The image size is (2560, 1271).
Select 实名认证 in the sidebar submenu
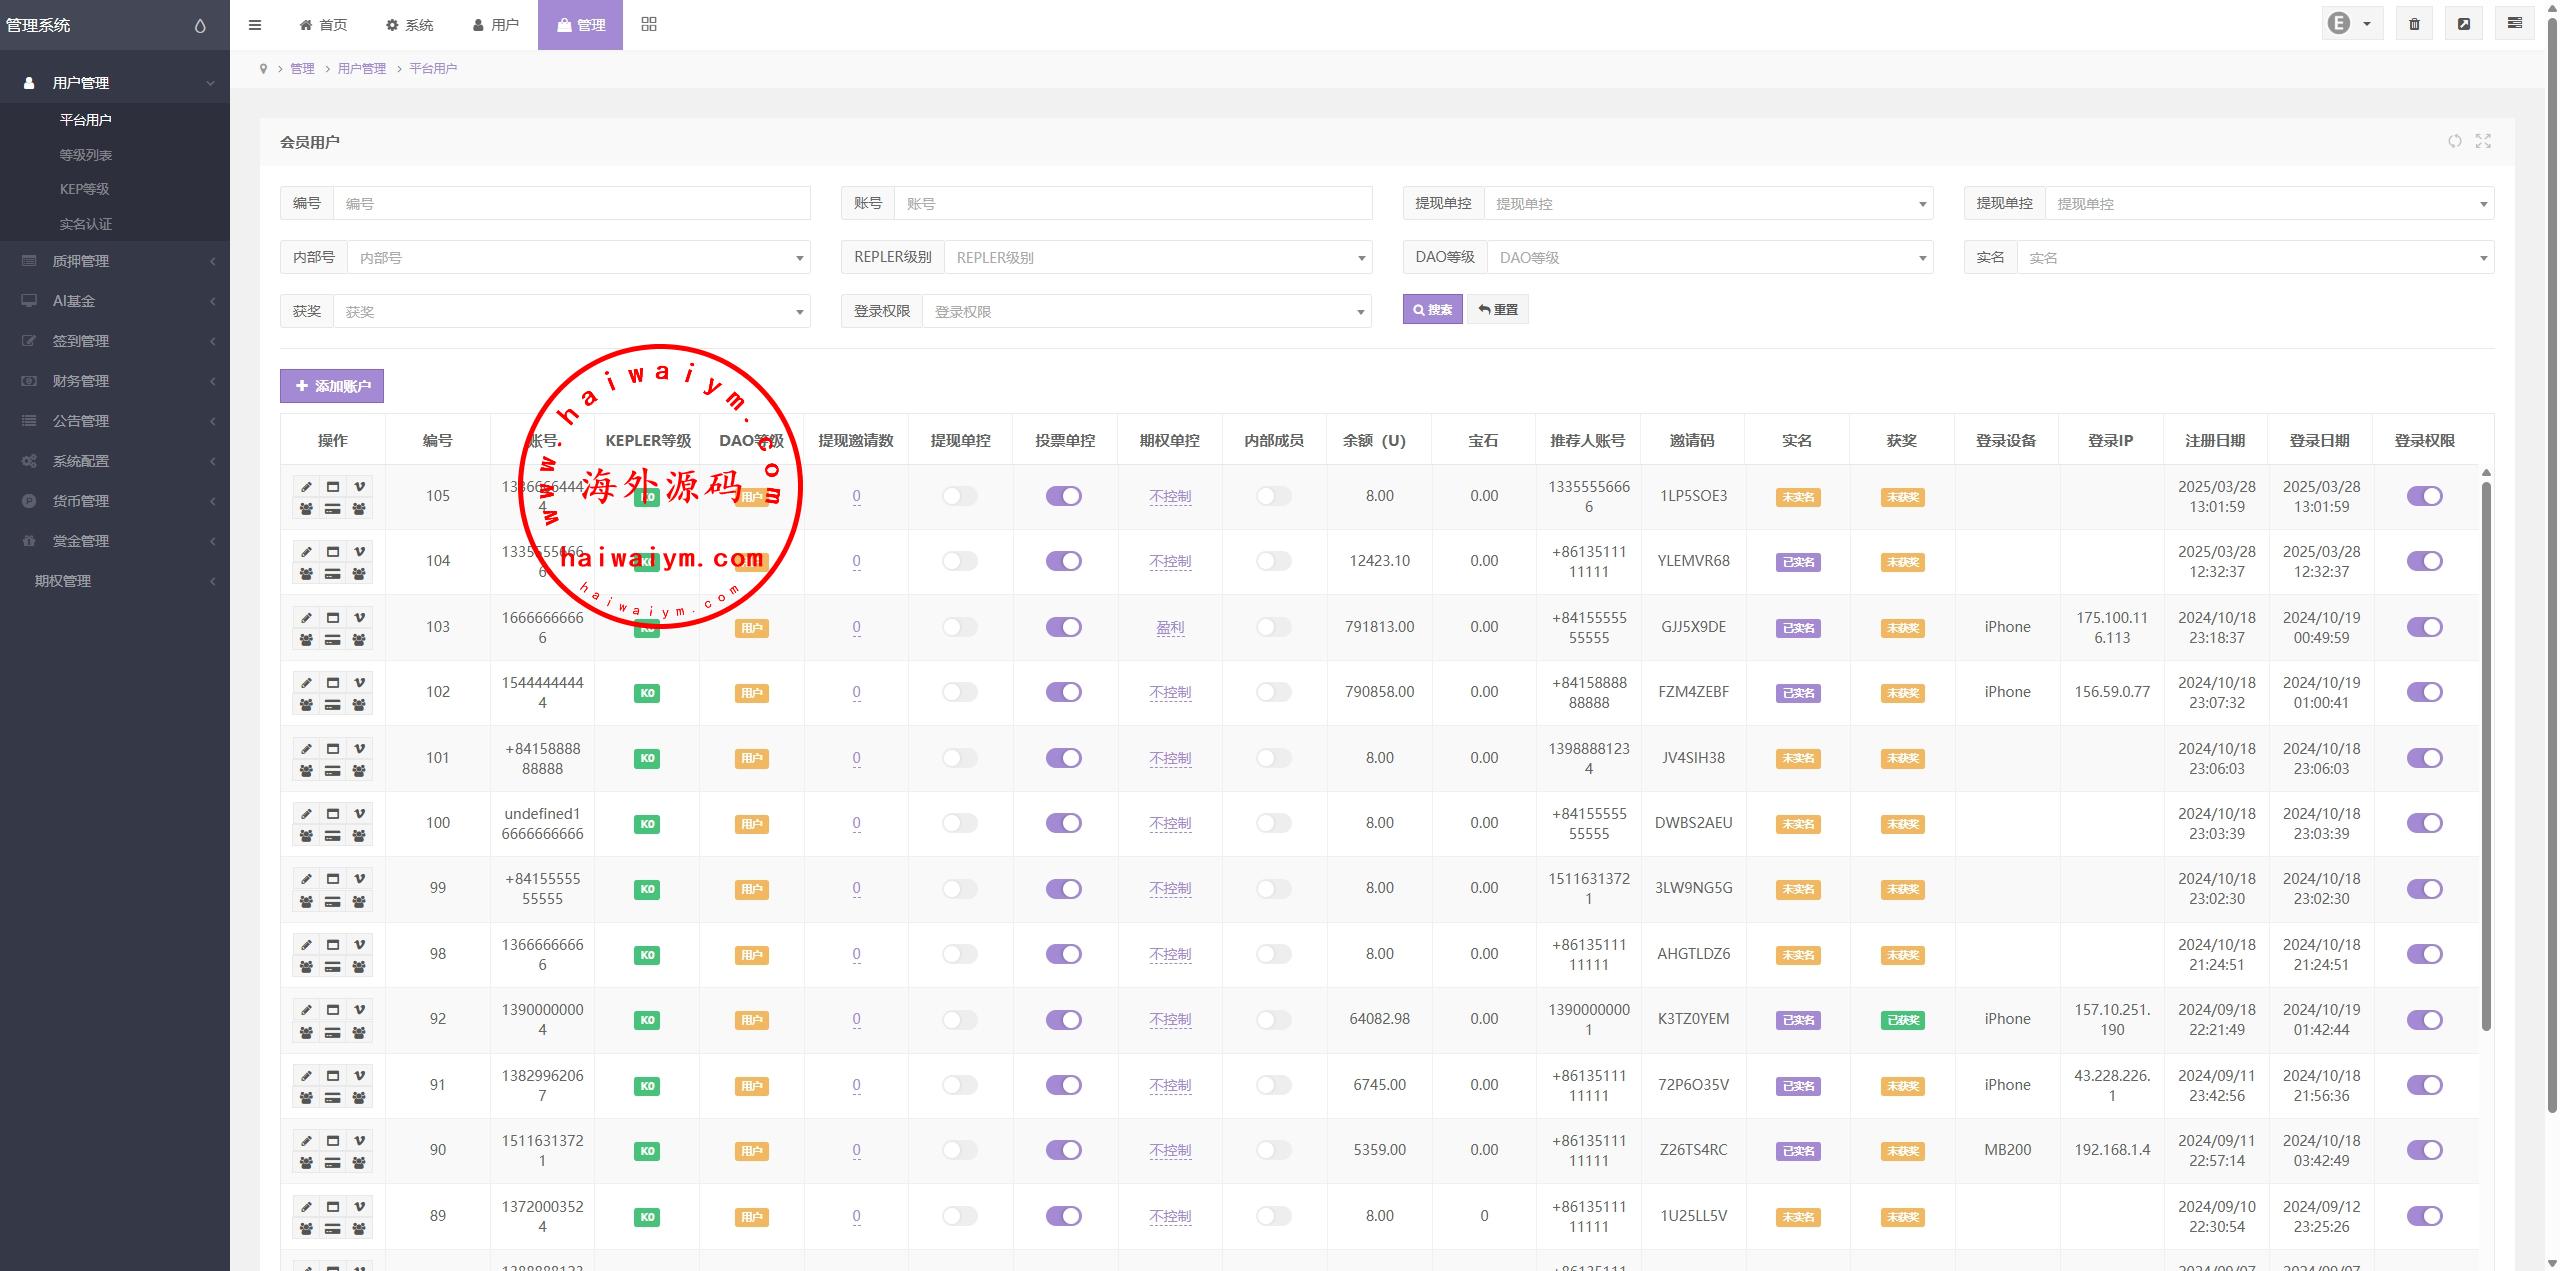pyautogui.click(x=86, y=224)
